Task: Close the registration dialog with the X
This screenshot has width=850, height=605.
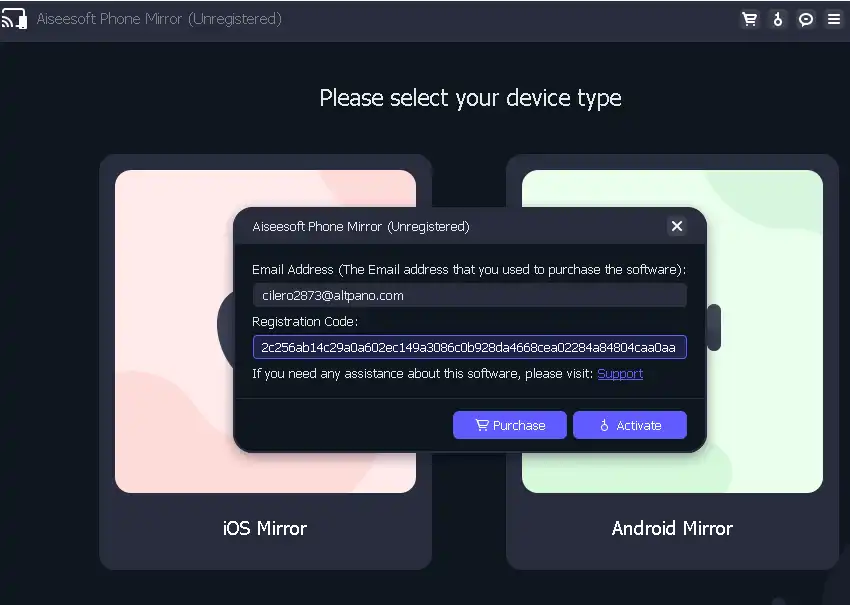Action: [x=677, y=226]
